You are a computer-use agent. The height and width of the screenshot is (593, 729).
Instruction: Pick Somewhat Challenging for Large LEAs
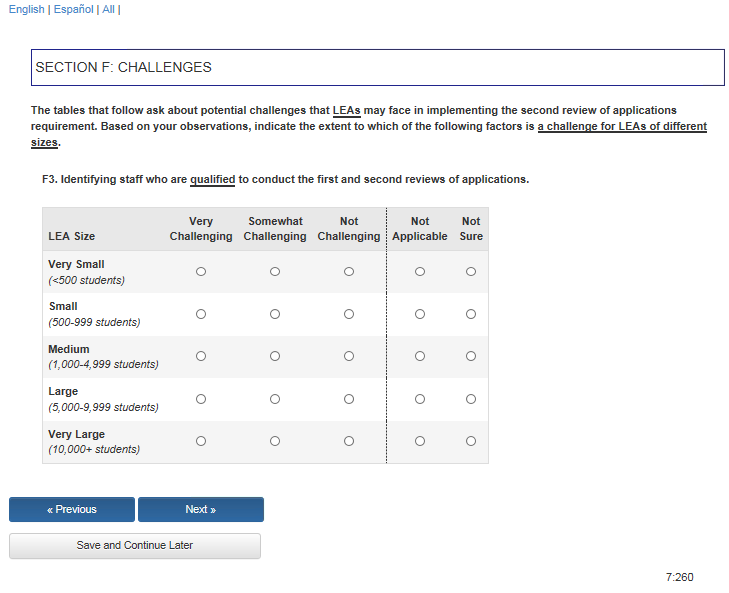point(275,399)
